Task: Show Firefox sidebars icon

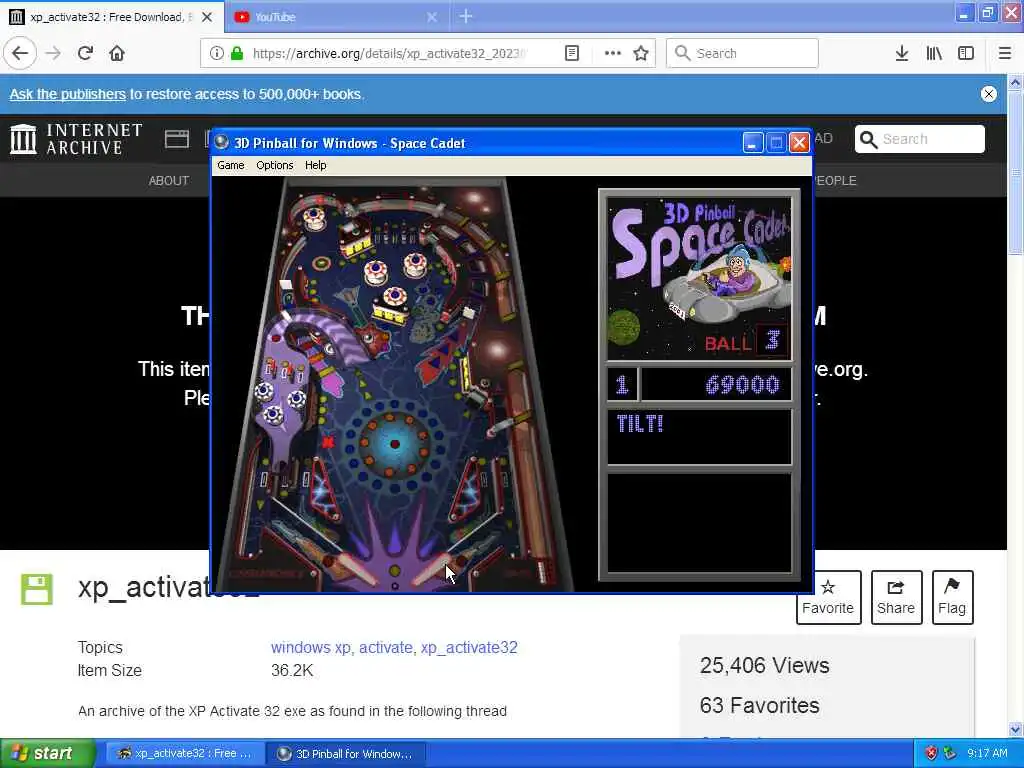Action: (x=966, y=53)
